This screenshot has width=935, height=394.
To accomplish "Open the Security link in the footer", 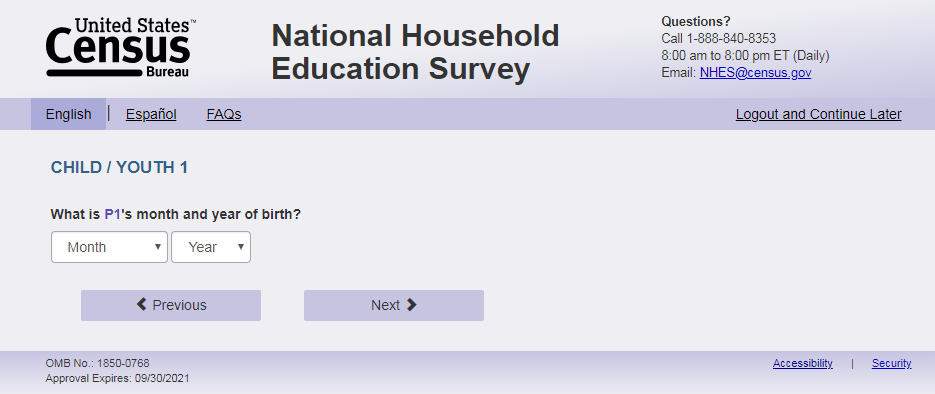I will (891, 363).
